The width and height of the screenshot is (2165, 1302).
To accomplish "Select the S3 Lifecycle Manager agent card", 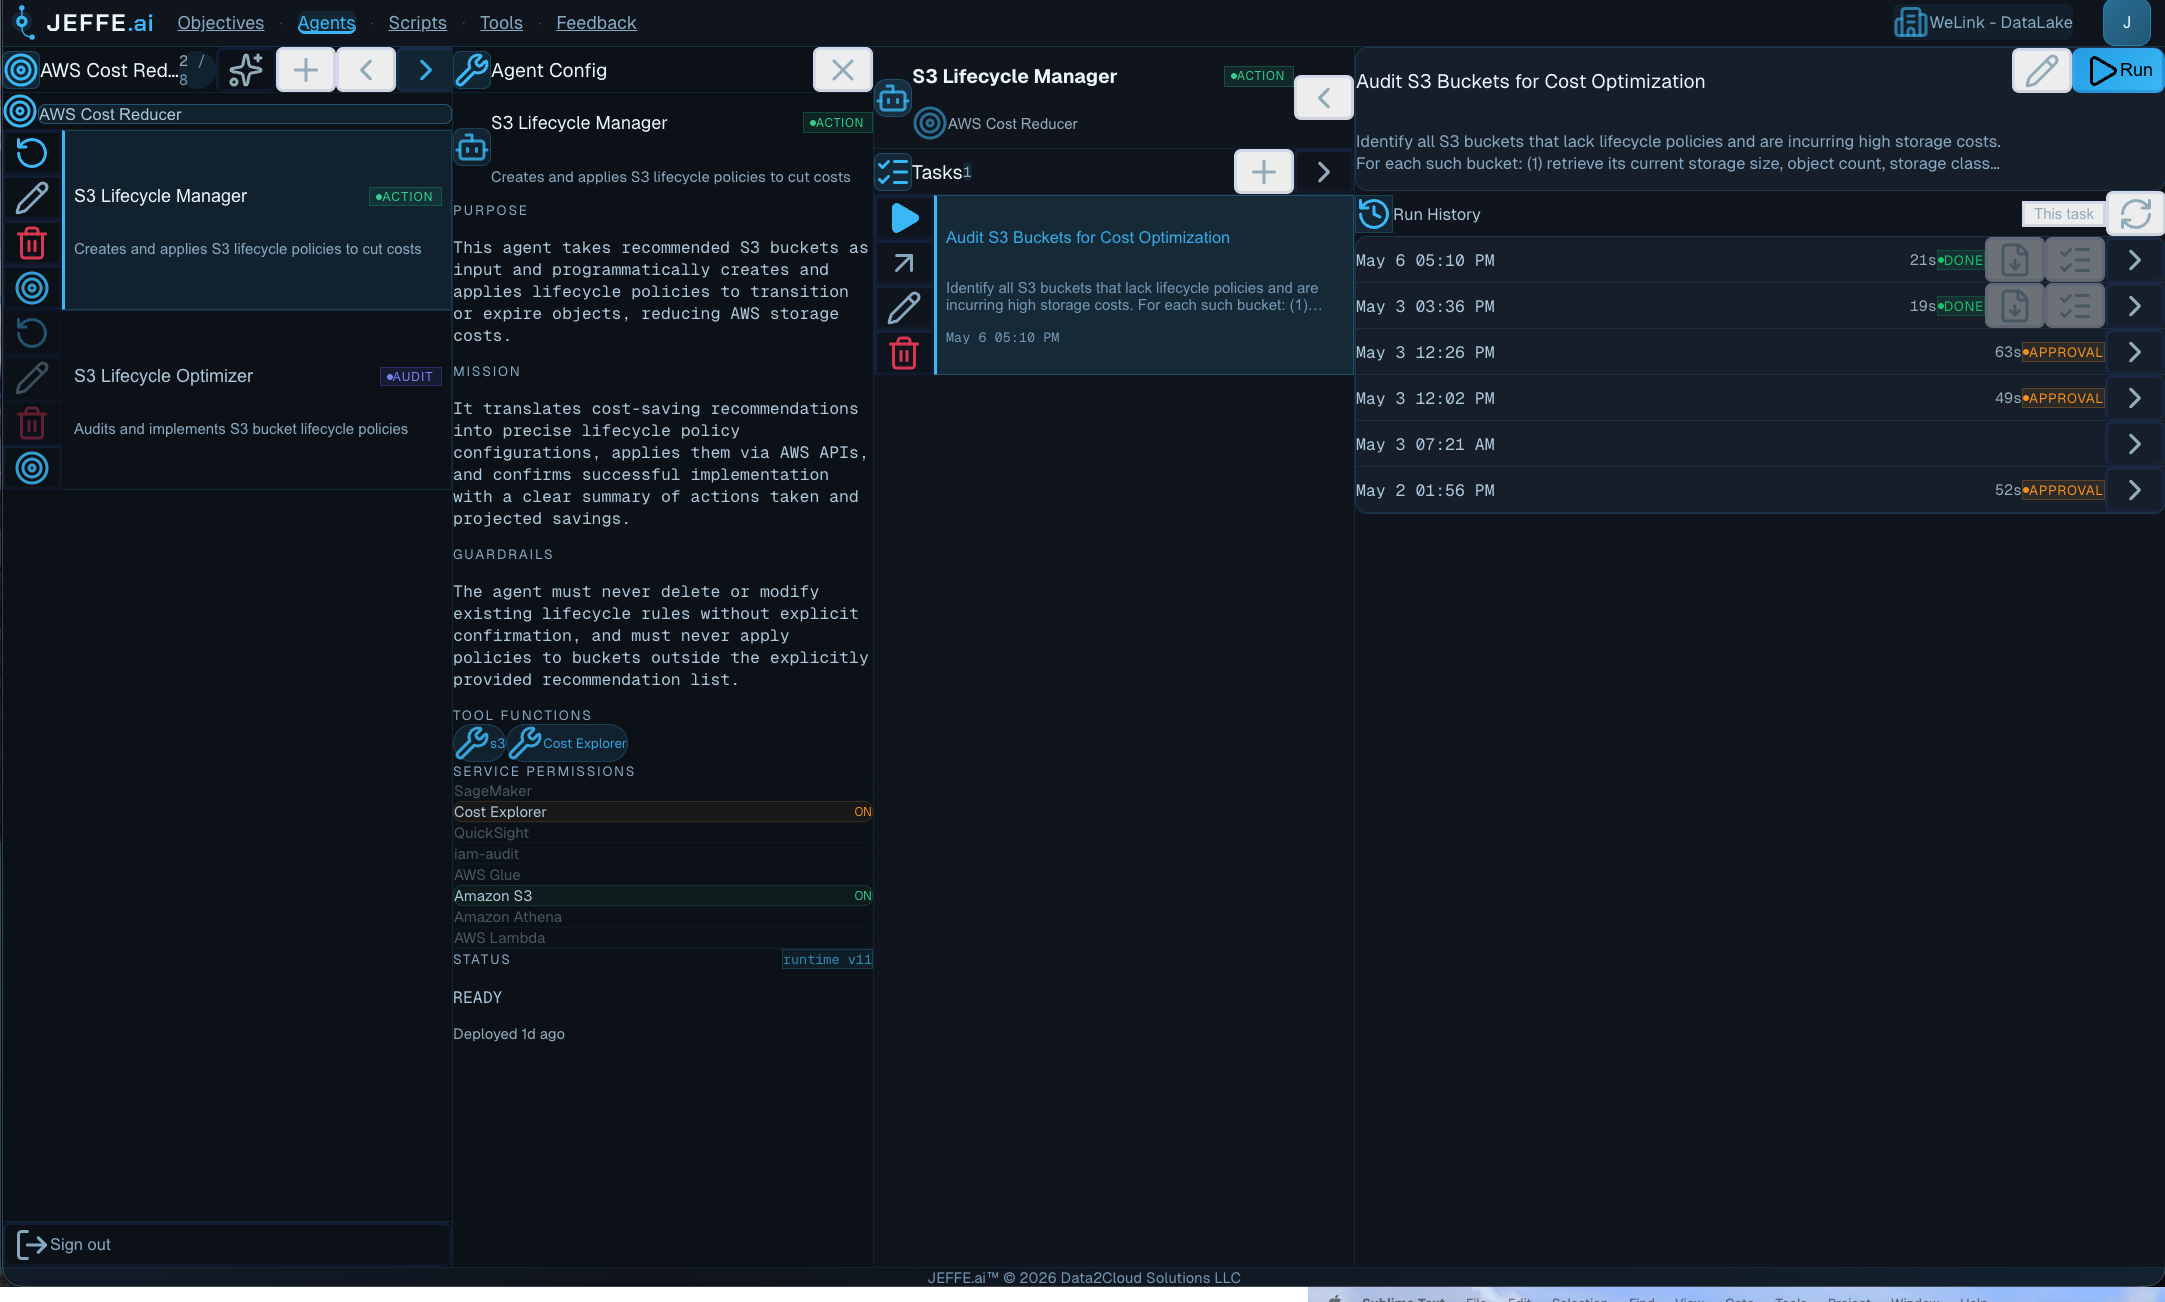I will tap(257, 220).
